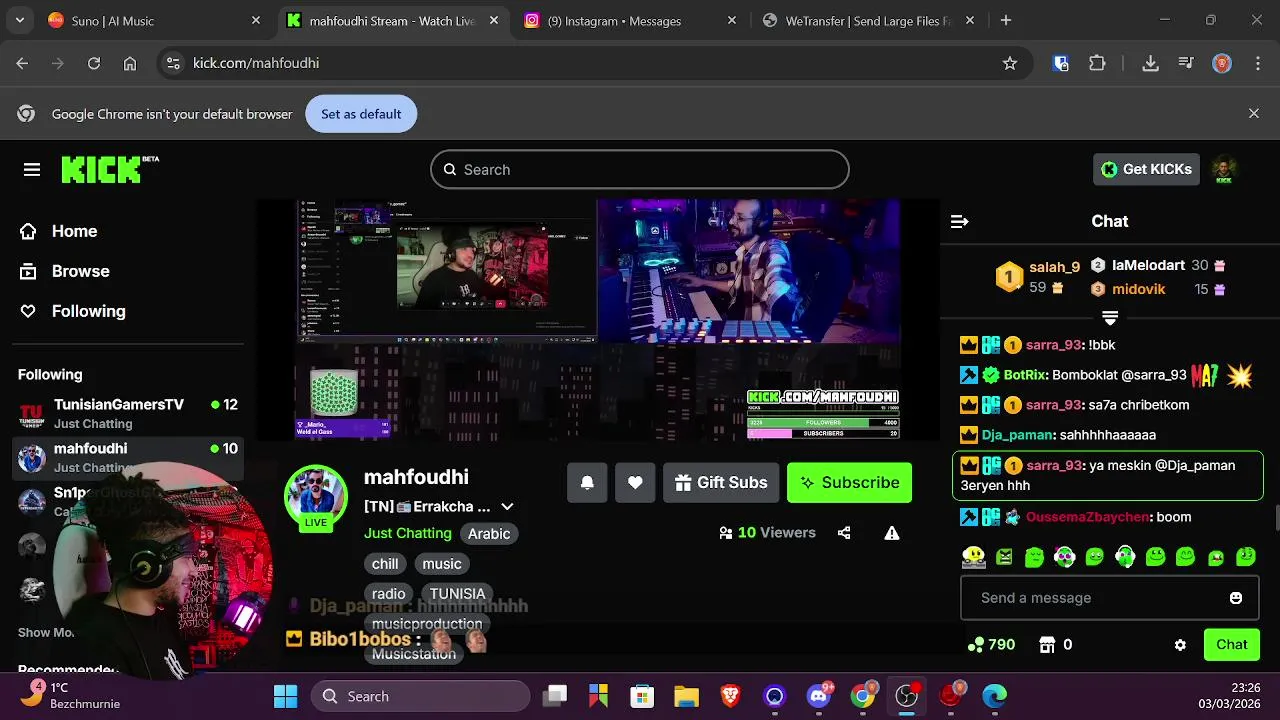Bookmark this page with the star
1280x720 pixels.
(x=1010, y=63)
